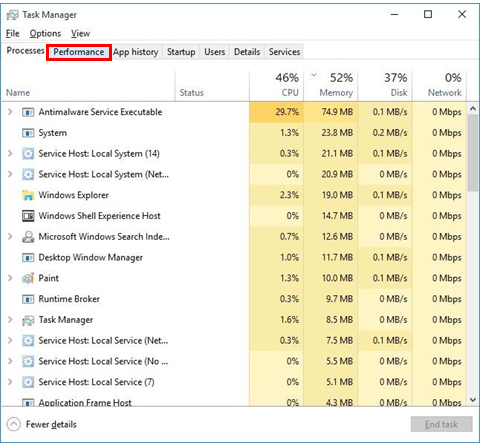The height and width of the screenshot is (445, 482).
Task: Expand the Task Manager process row
Action: [x=10, y=320]
